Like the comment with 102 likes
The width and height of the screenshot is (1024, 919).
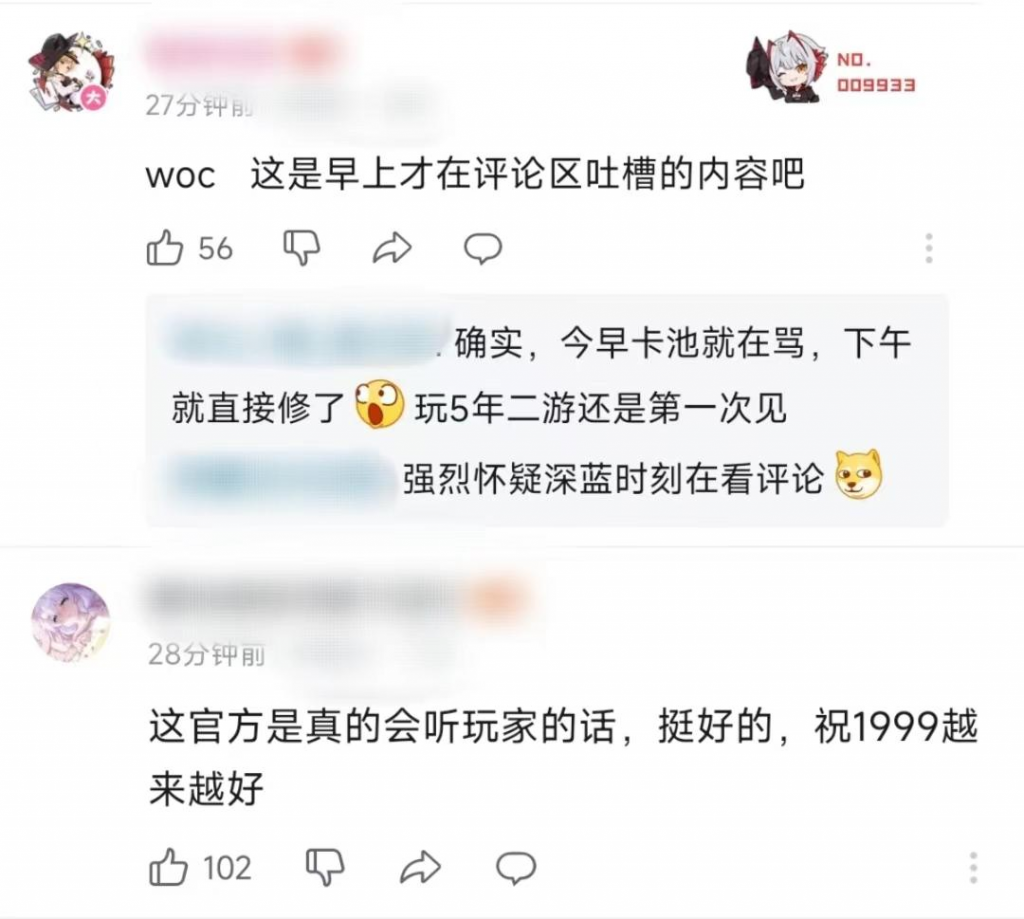168,867
